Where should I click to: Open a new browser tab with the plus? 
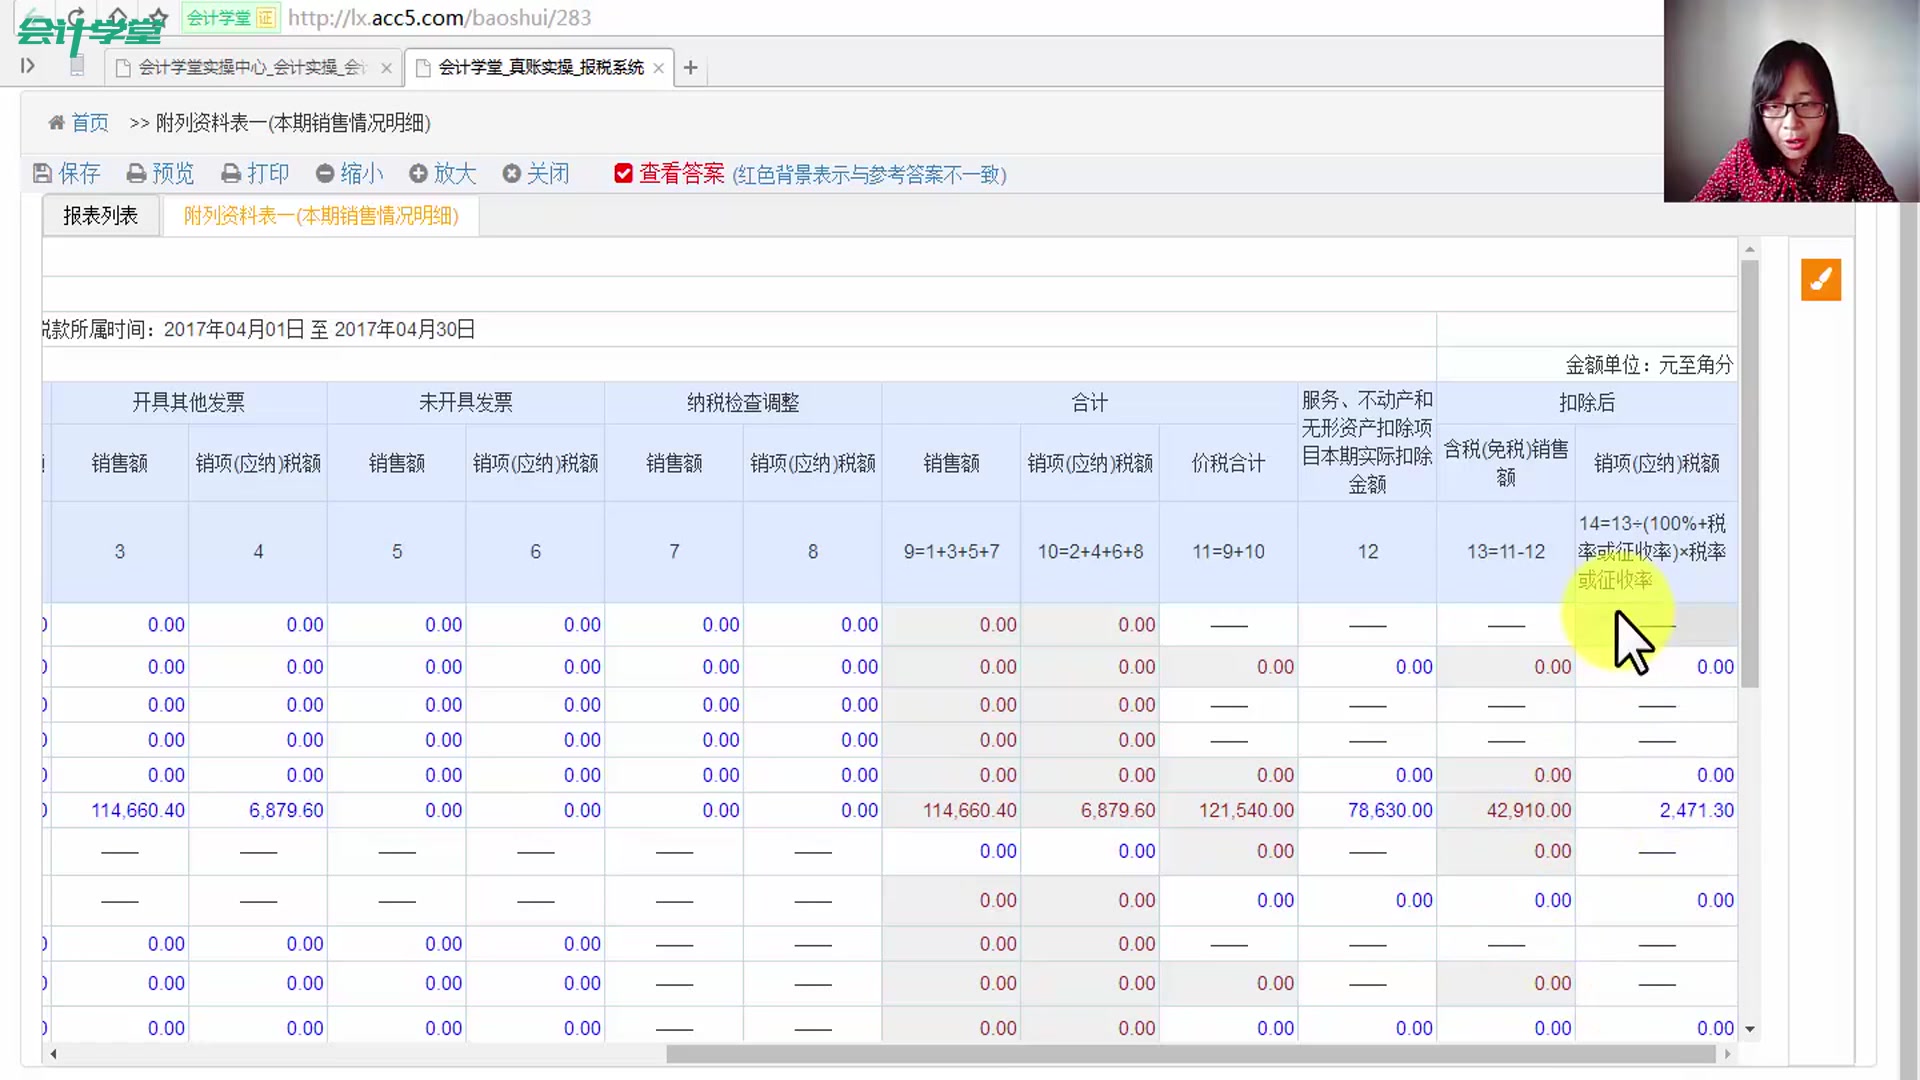[691, 67]
